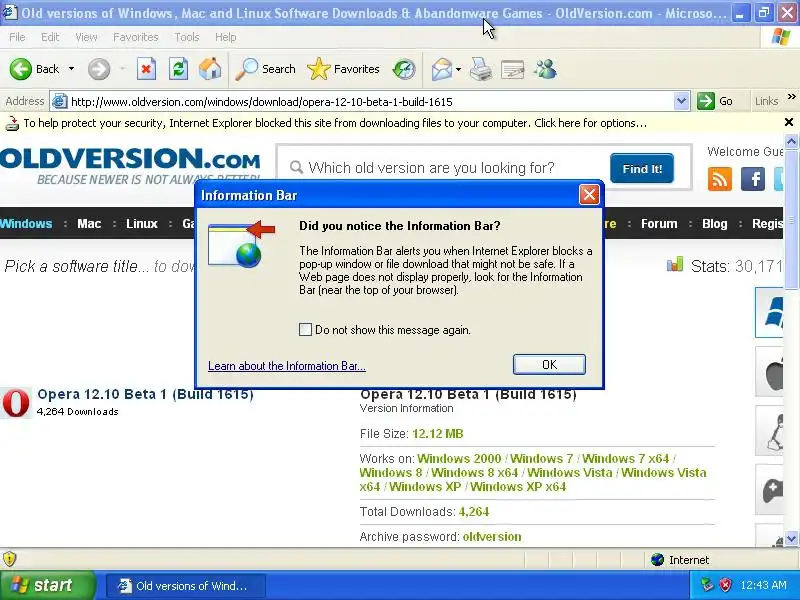The image size is (800, 600).
Task: Open the Edit menu
Action: pyautogui.click(x=50, y=37)
